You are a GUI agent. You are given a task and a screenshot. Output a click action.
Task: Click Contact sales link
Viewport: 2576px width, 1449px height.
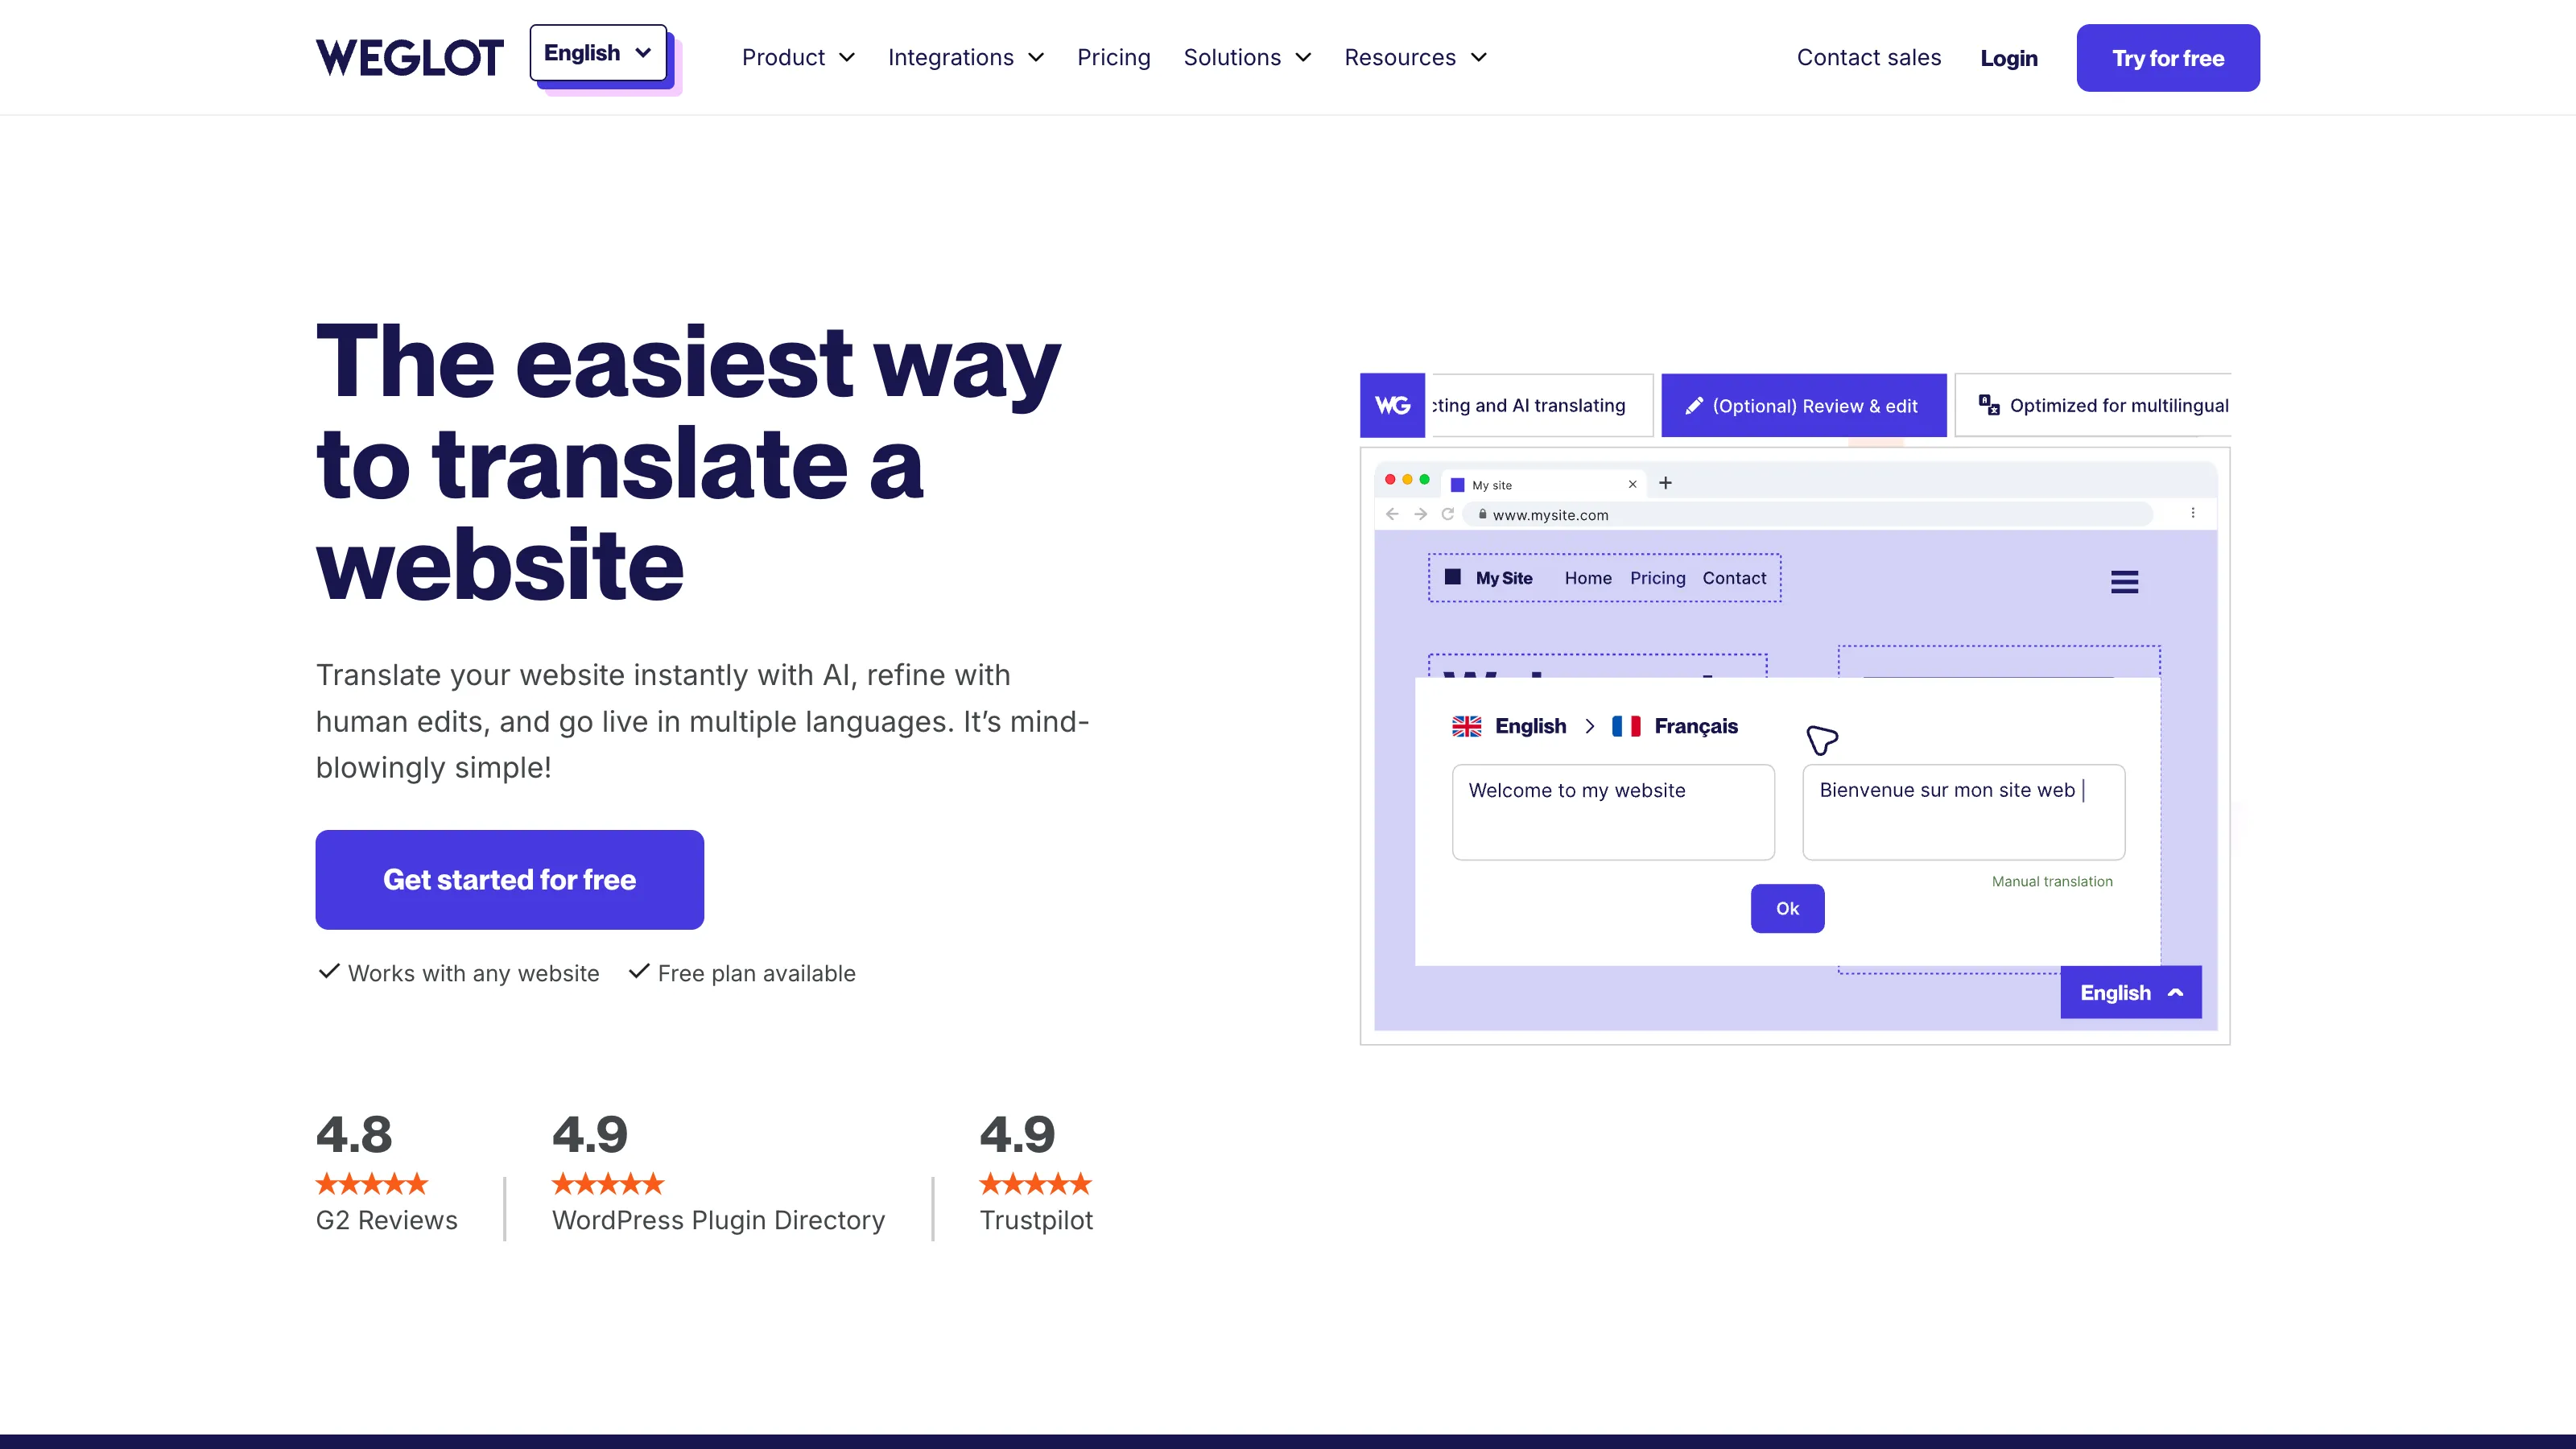coord(1868,58)
